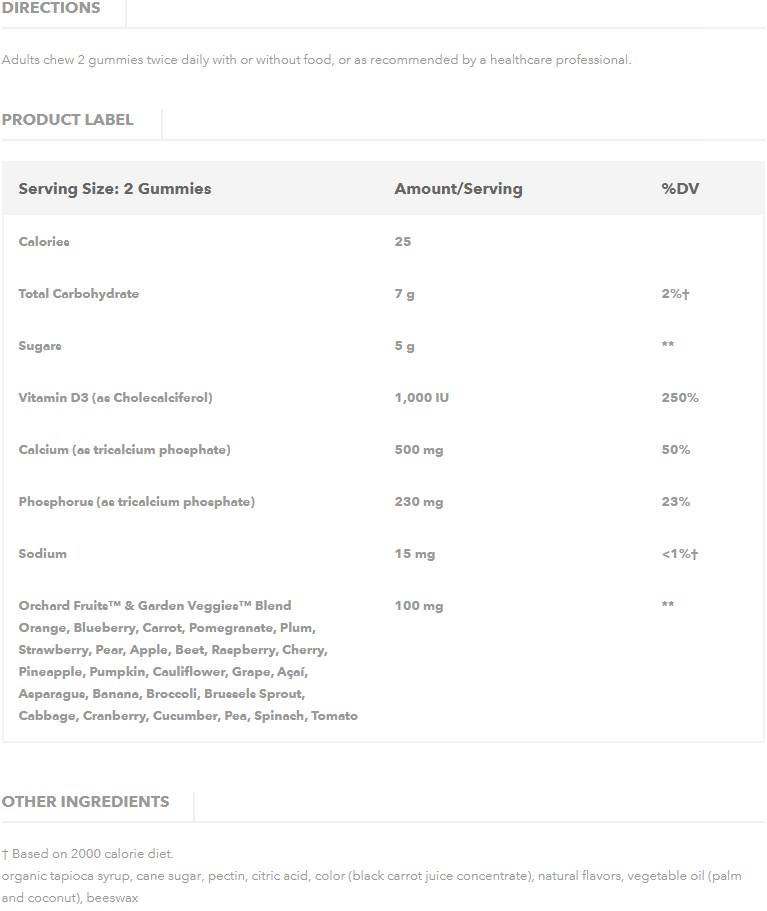Click the OTHER INGREDIENTS section heading
767x911 pixels.
pyautogui.click(x=85, y=802)
